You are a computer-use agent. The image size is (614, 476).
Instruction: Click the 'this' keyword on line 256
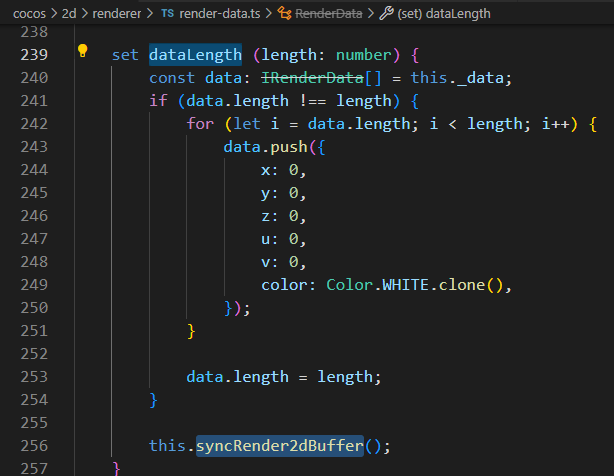[x=167, y=445]
